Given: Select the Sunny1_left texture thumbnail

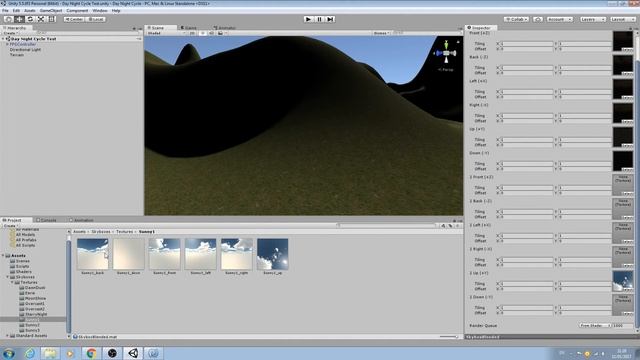Looking at the screenshot, I should (200, 254).
